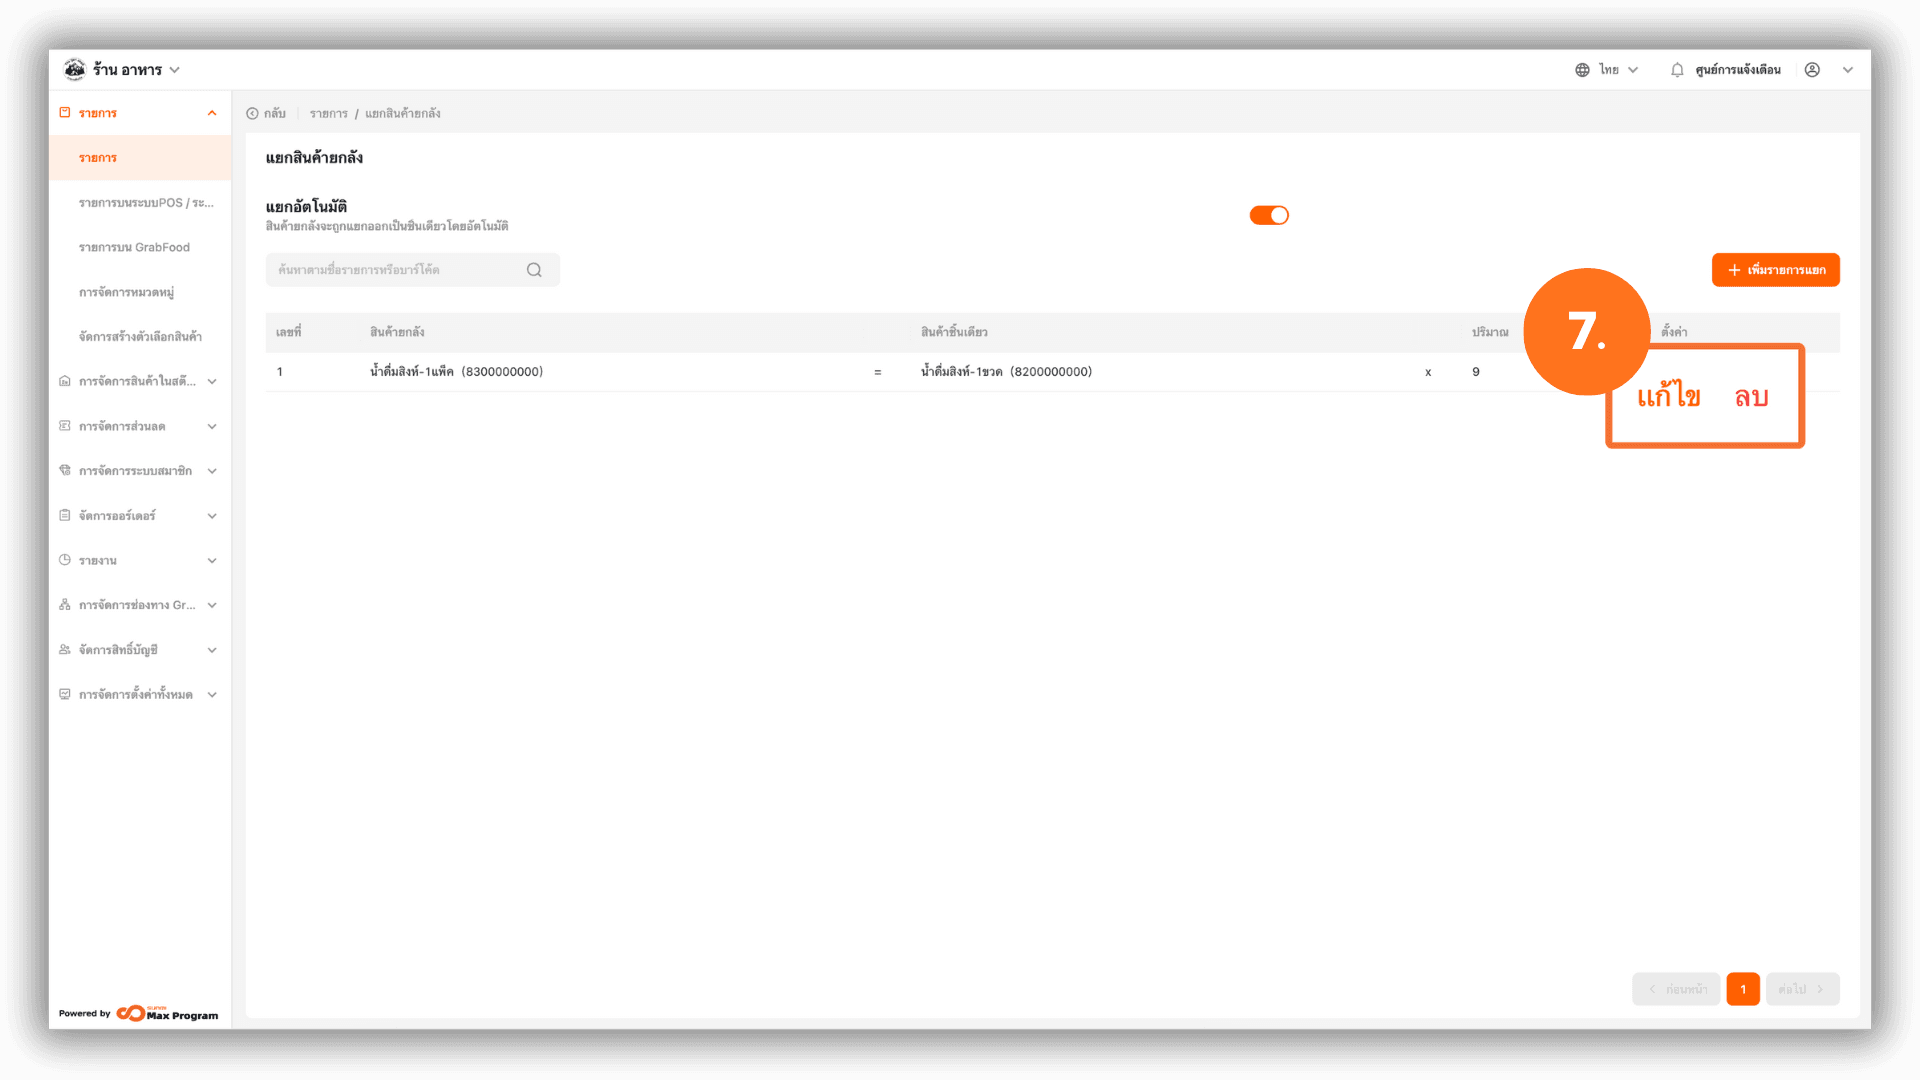The width and height of the screenshot is (1920, 1080).
Task: Toggle the แยกอัตโนมัติ switch off
Action: click(x=1269, y=215)
